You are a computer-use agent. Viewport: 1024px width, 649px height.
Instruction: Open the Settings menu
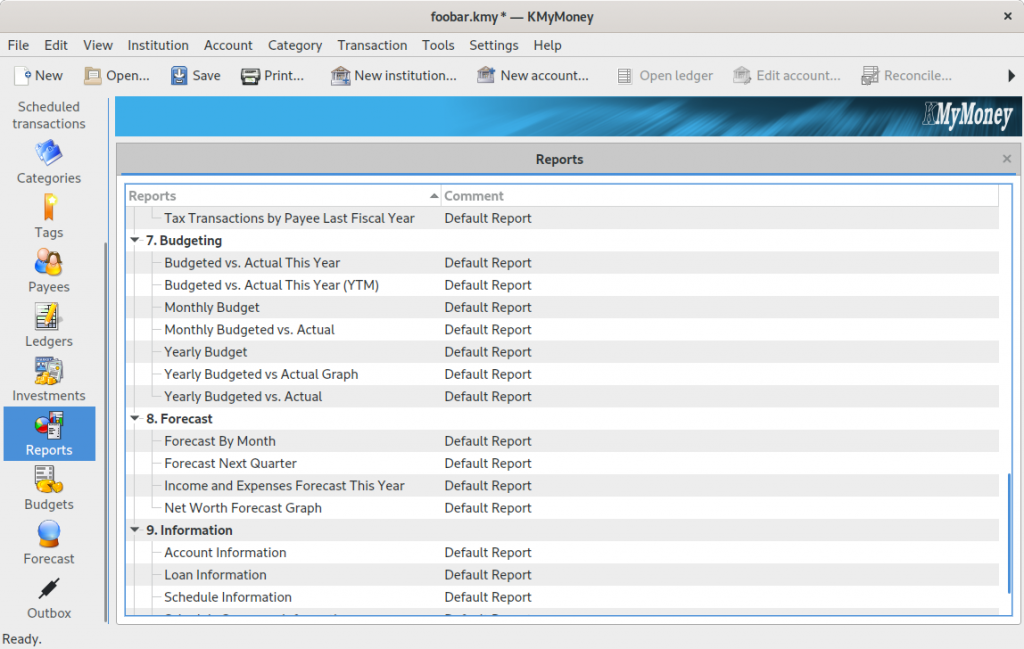(x=493, y=45)
